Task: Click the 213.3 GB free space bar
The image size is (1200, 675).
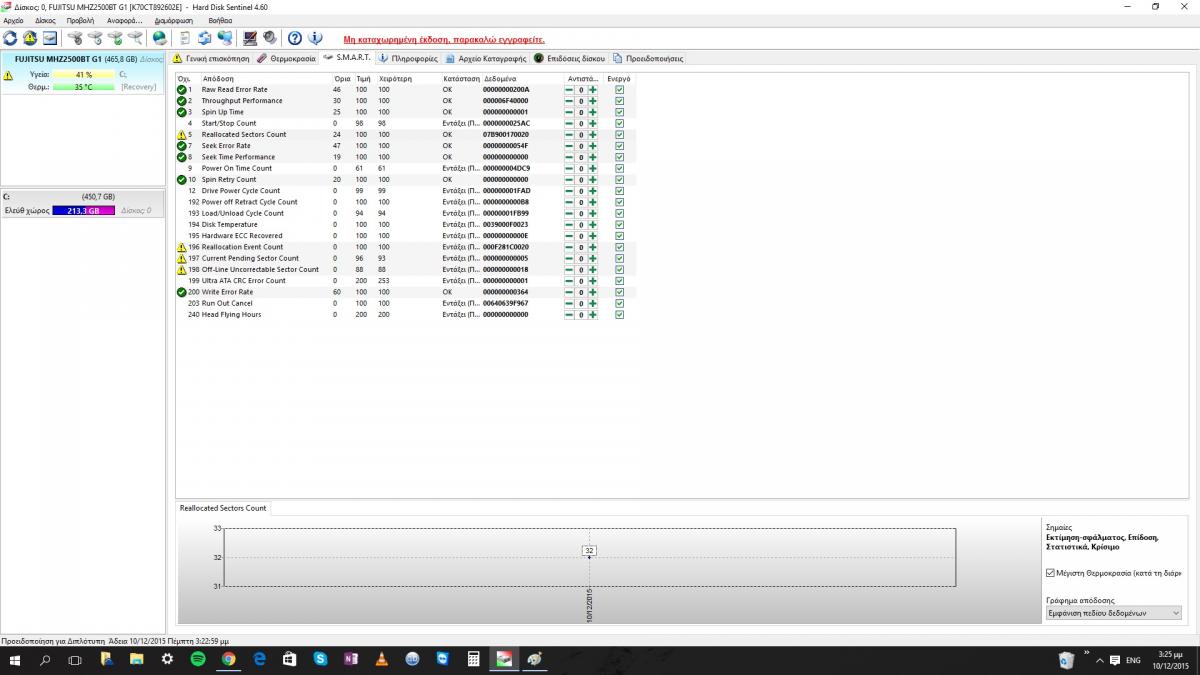Action: pyautogui.click(x=83, y=211)
